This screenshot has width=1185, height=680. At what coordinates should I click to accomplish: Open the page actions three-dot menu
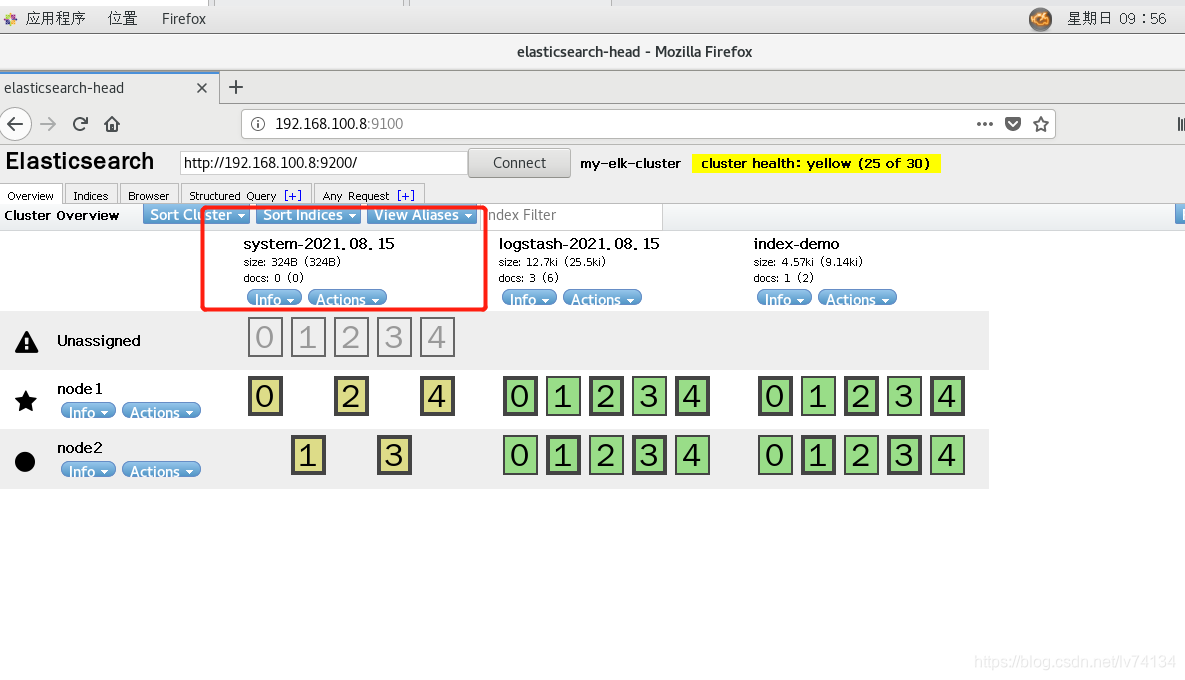(984, 124)
